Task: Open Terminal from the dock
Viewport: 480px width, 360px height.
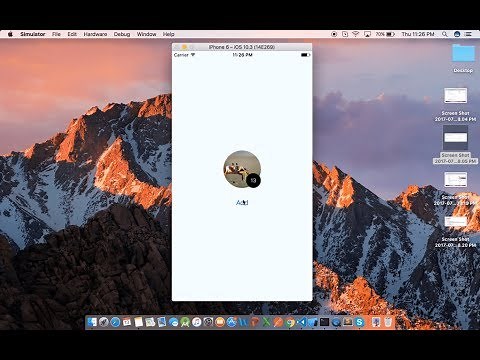Action: coord(325,322)
